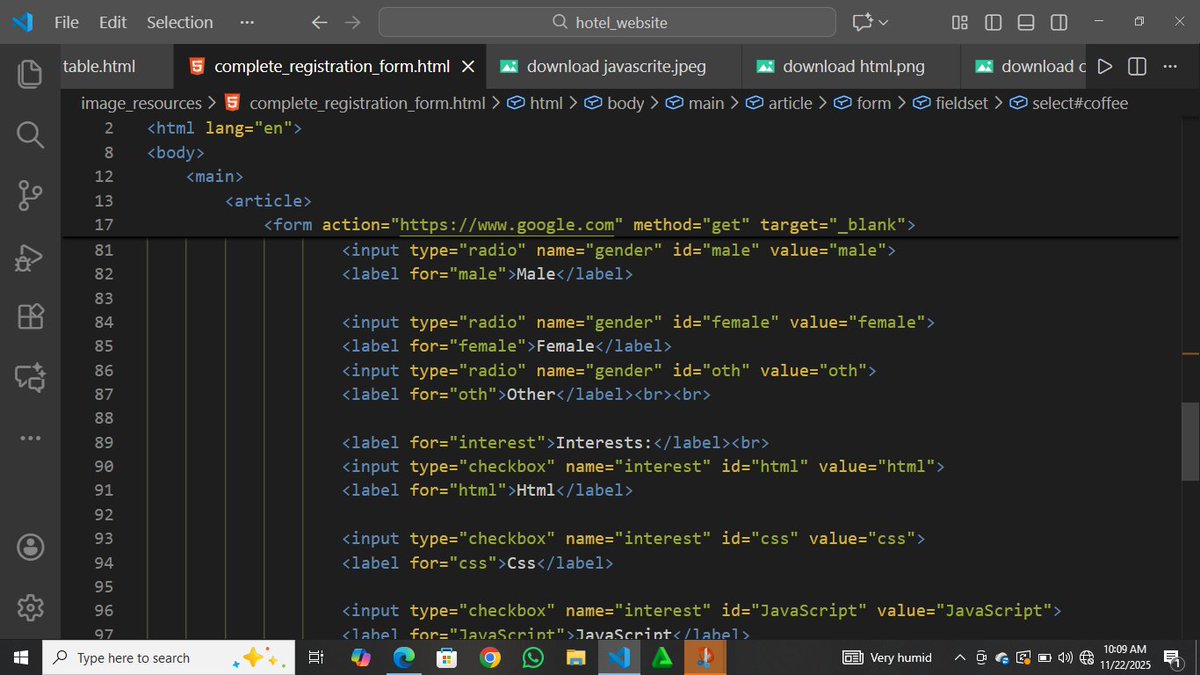Run the file with the play icon

[x=1104, y=67]
